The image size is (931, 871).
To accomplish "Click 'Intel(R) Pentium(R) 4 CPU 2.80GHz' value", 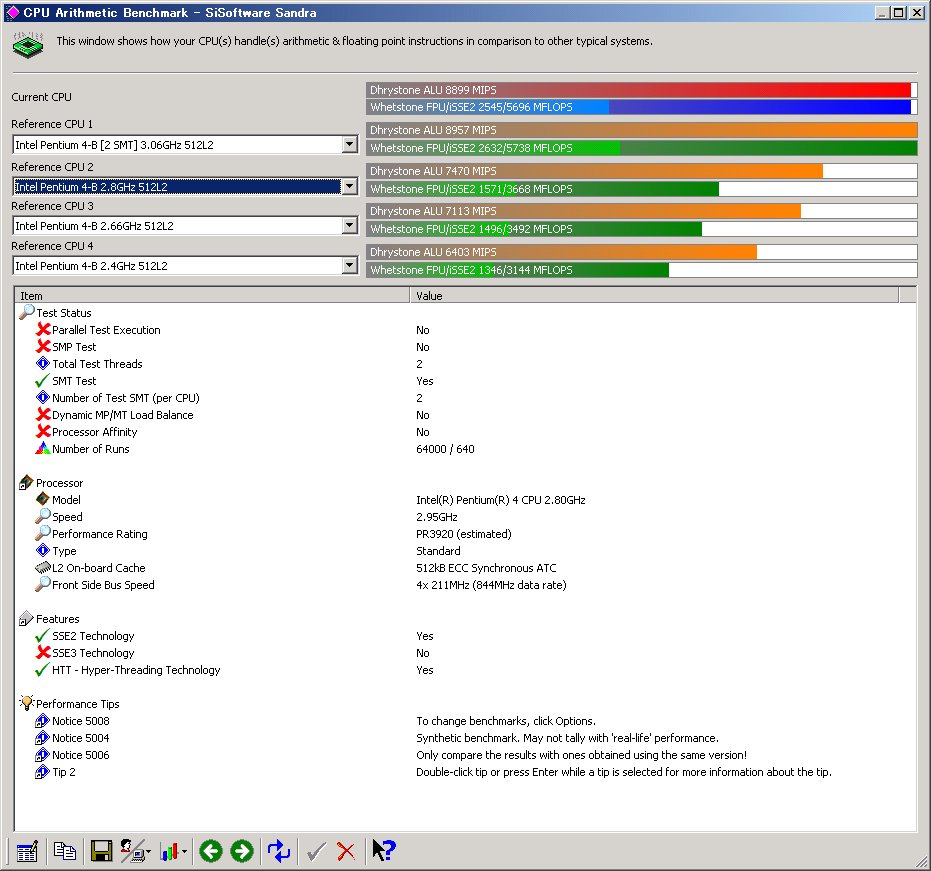I will [x=501, y=500].
